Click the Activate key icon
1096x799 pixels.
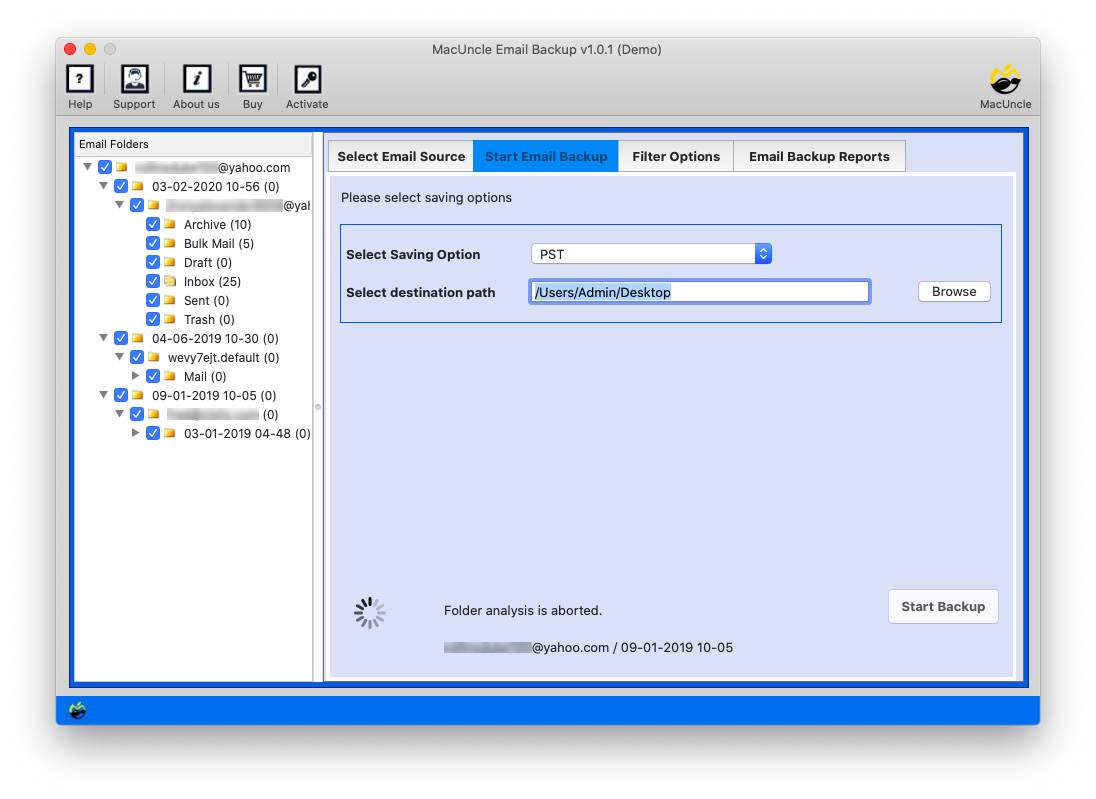click(307, 80)
